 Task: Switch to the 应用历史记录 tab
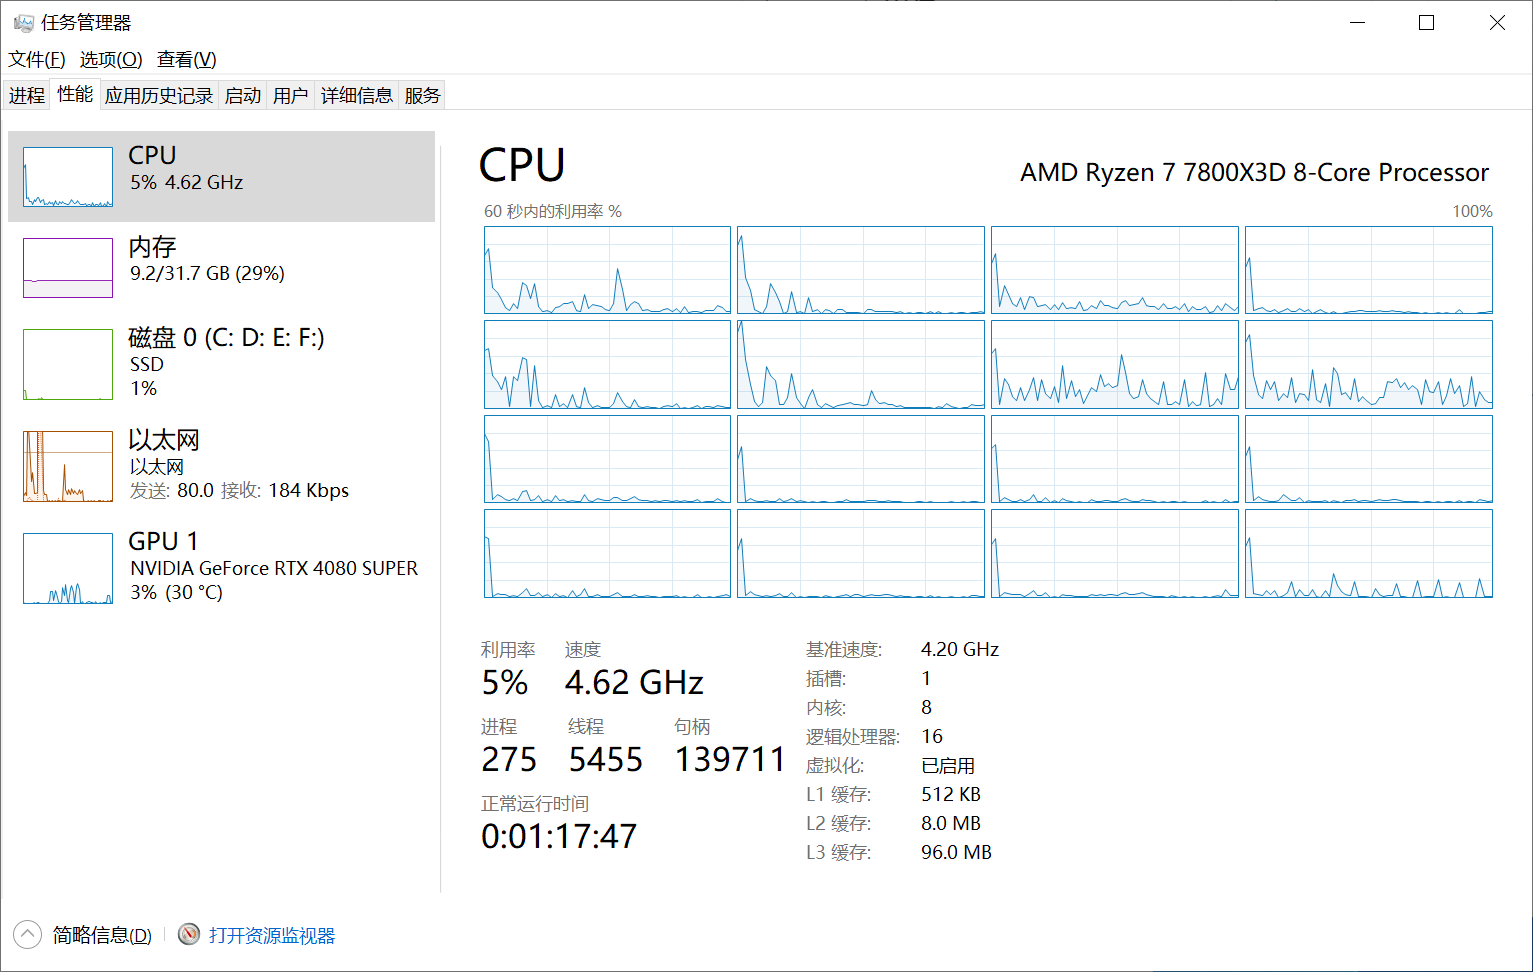point(159,95)
